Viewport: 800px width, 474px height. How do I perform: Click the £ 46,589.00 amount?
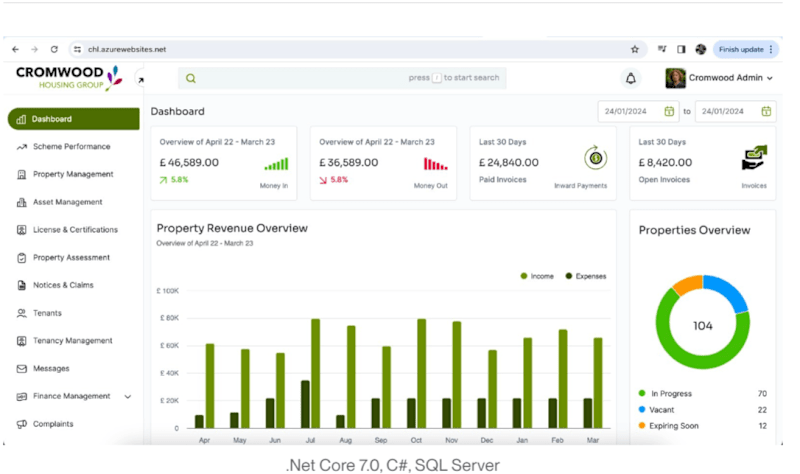(189, 163)
